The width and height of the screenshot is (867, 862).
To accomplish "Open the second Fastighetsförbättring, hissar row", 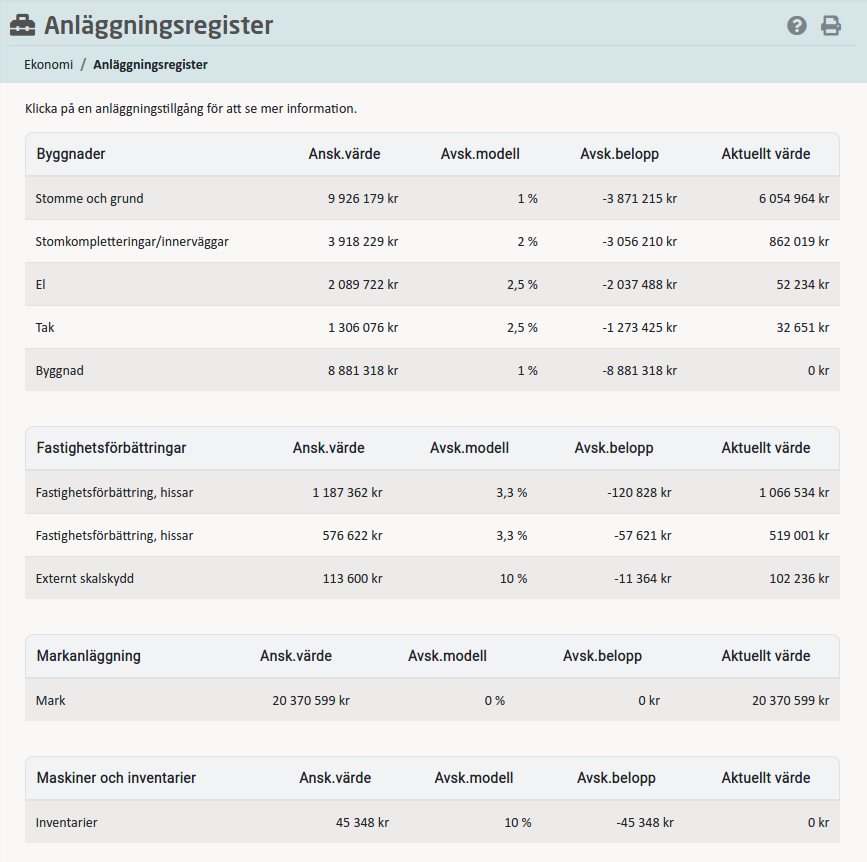I will [114, 536].
